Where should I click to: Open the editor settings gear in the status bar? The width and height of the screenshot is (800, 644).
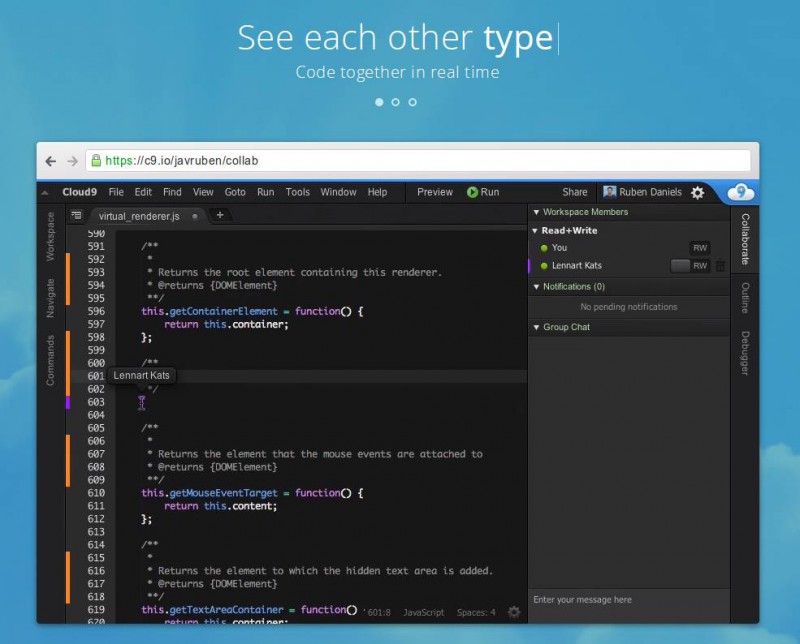(514, 612)
